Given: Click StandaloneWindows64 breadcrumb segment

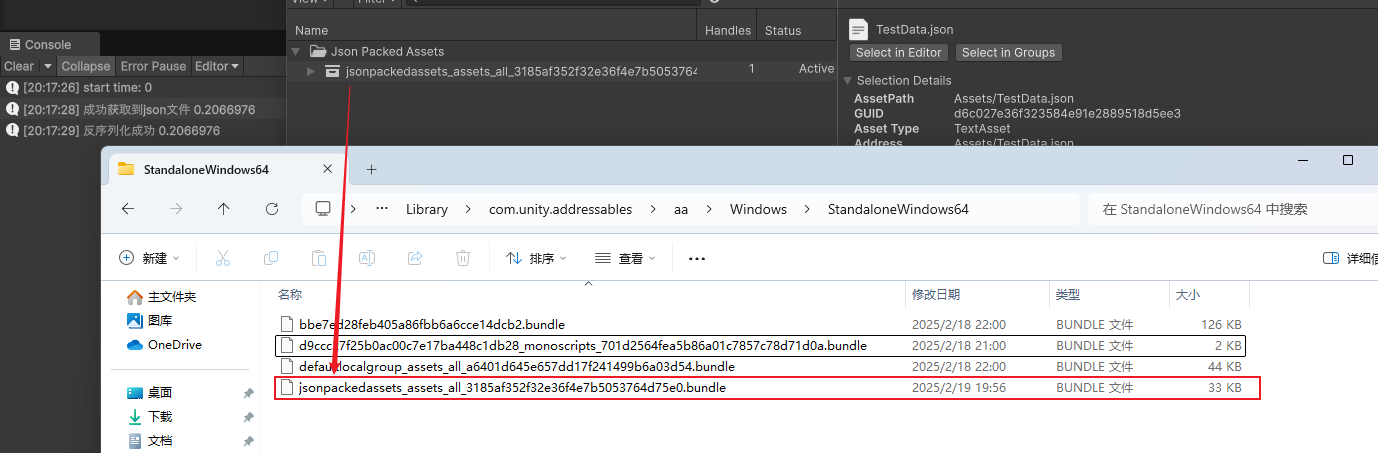Looking at the screenshot, I should click(898, 209).
